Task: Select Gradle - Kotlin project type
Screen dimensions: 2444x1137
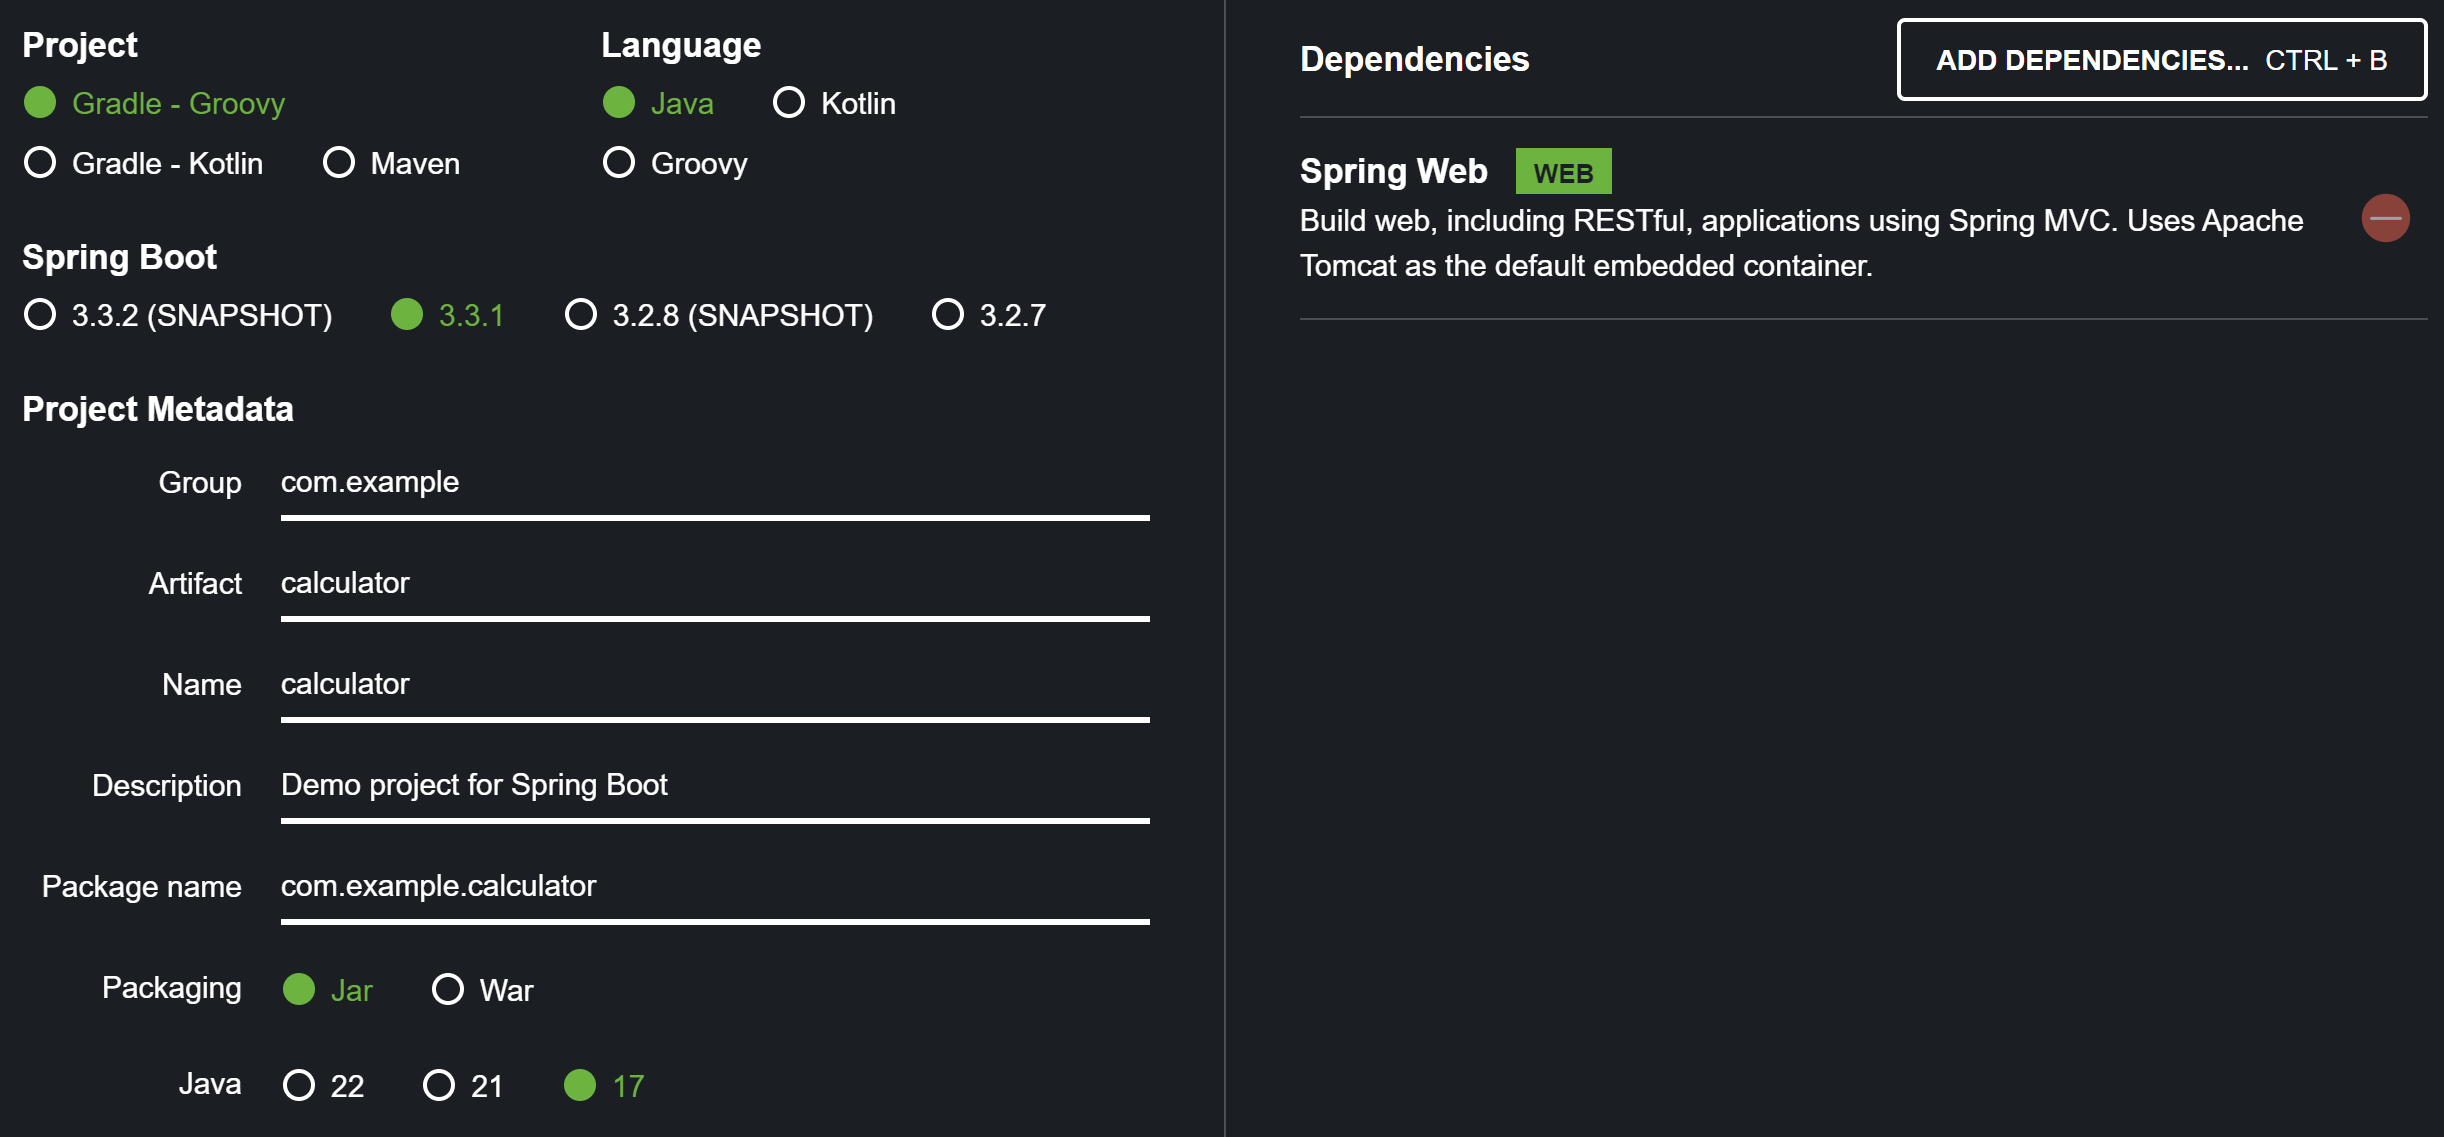Action: tap(41, 163)
